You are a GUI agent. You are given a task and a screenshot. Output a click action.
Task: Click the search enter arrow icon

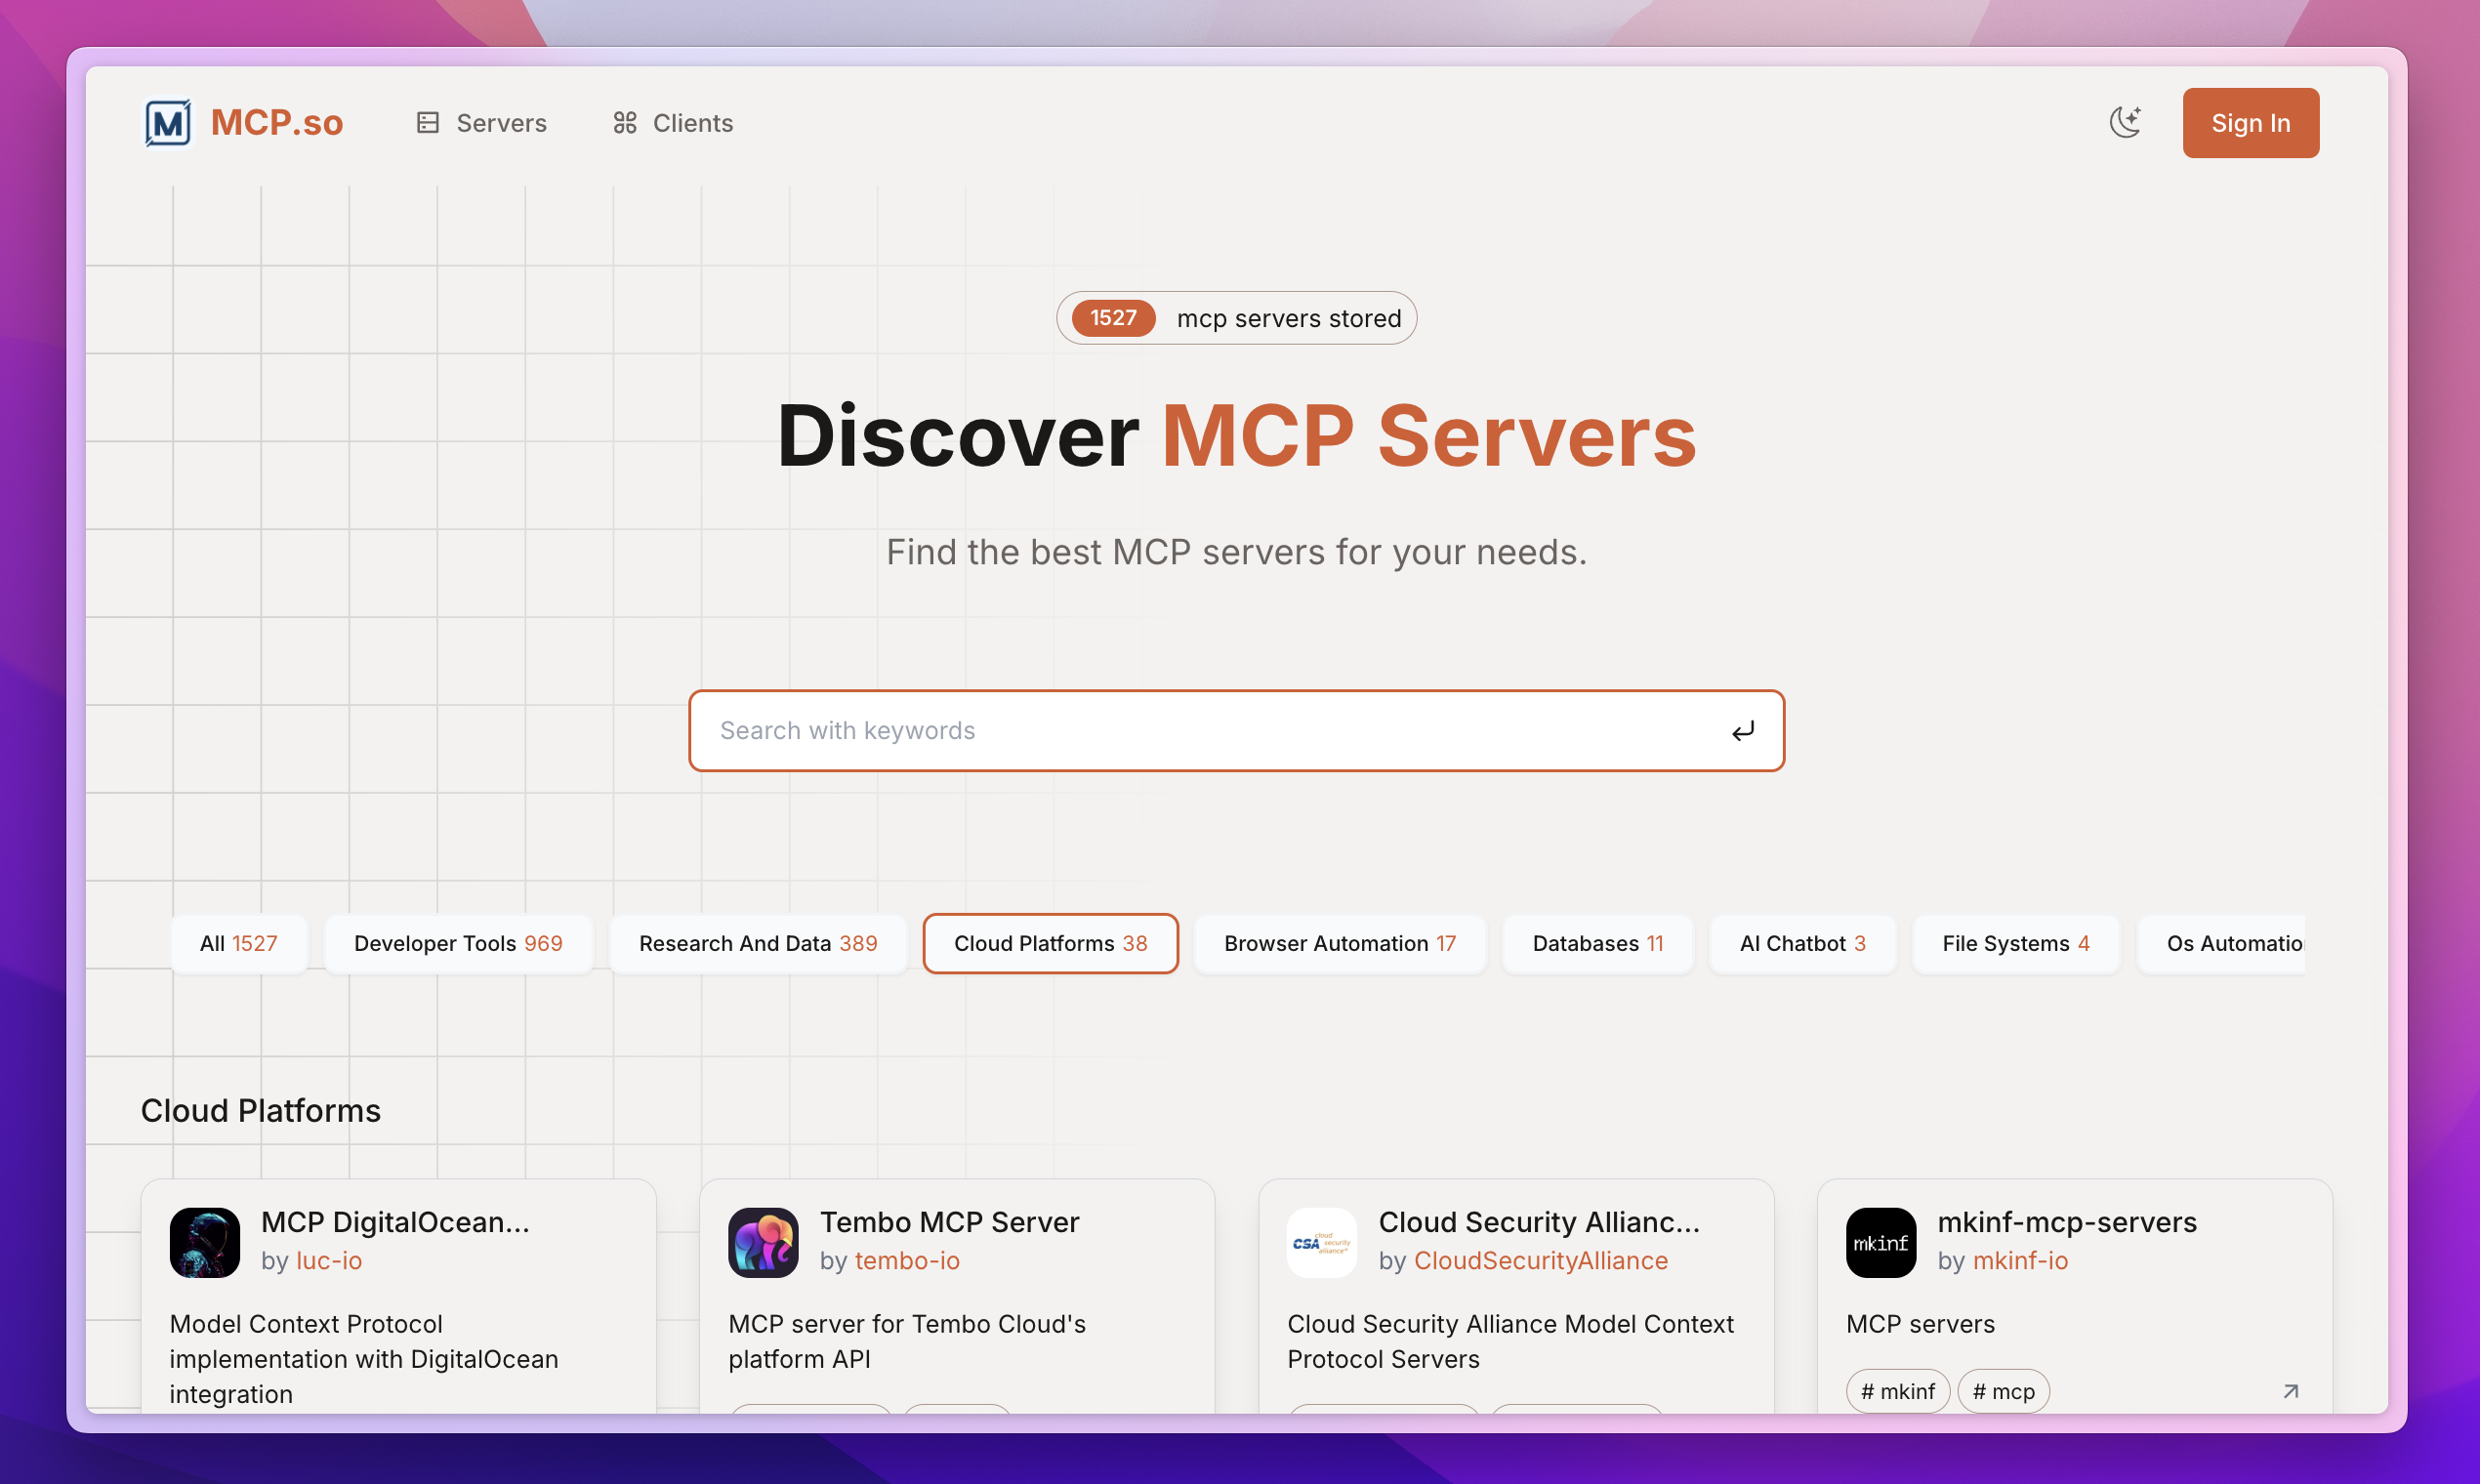1742,731
